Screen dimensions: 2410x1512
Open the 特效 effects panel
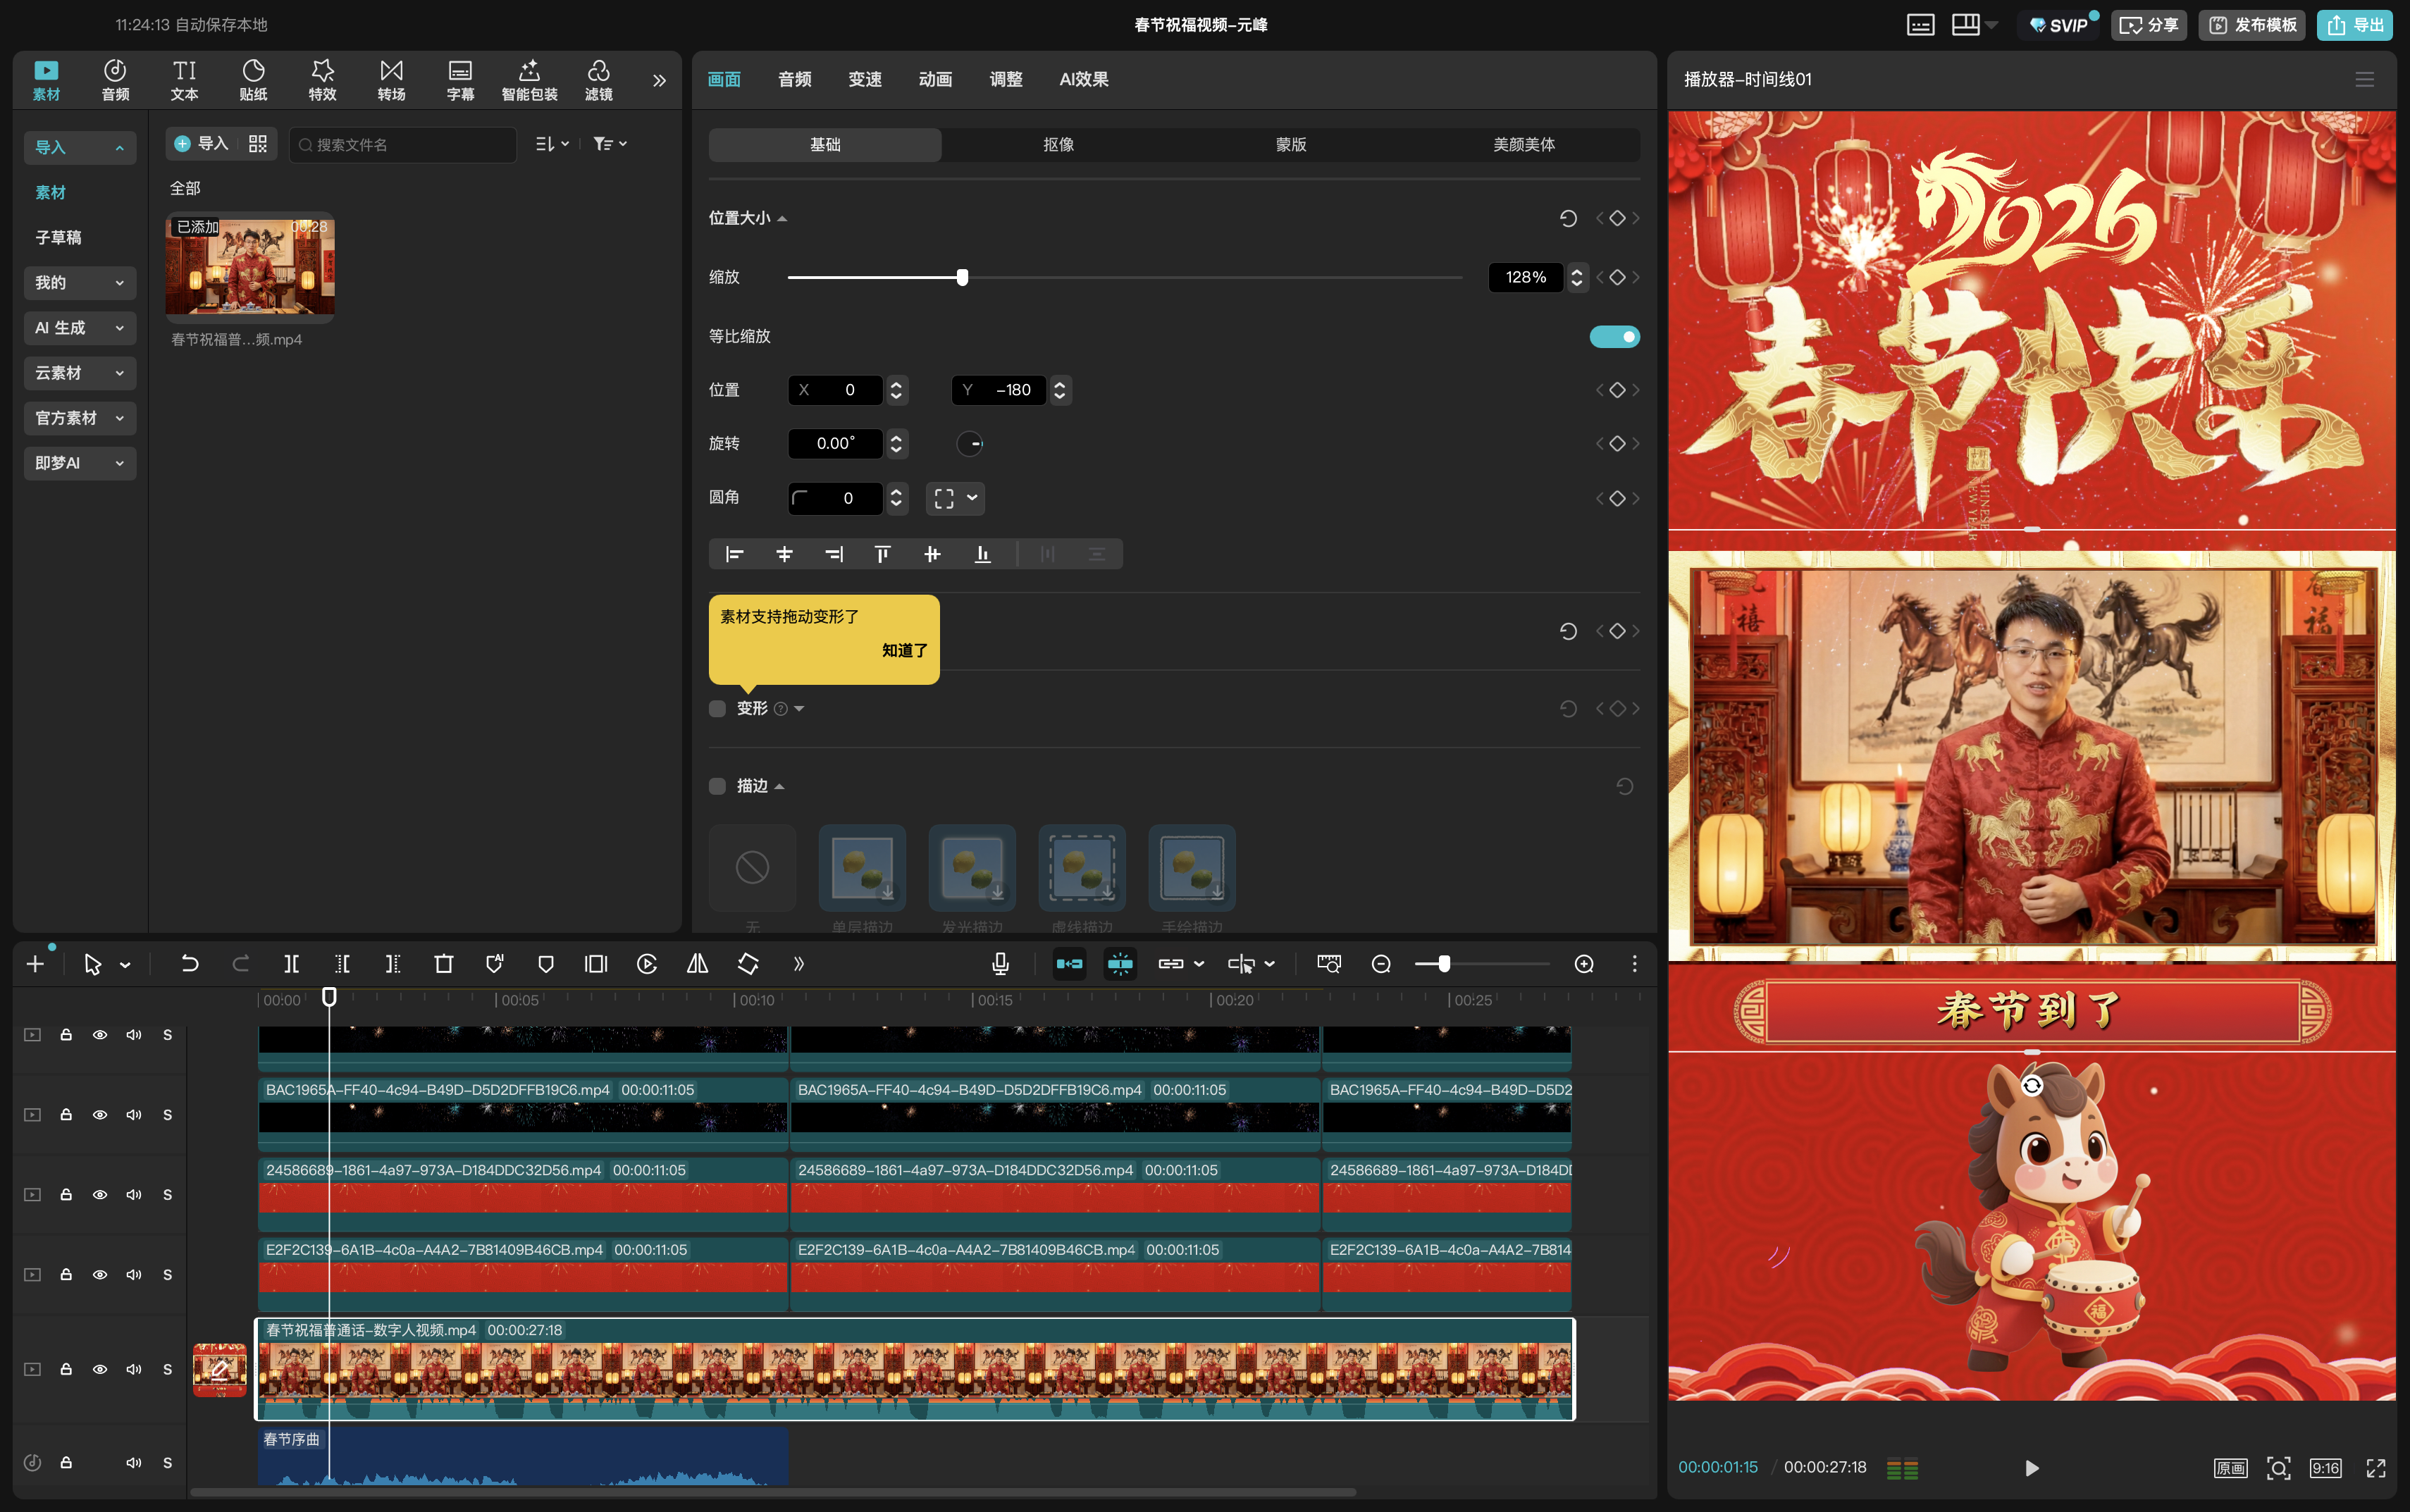[x=322, y=79]
